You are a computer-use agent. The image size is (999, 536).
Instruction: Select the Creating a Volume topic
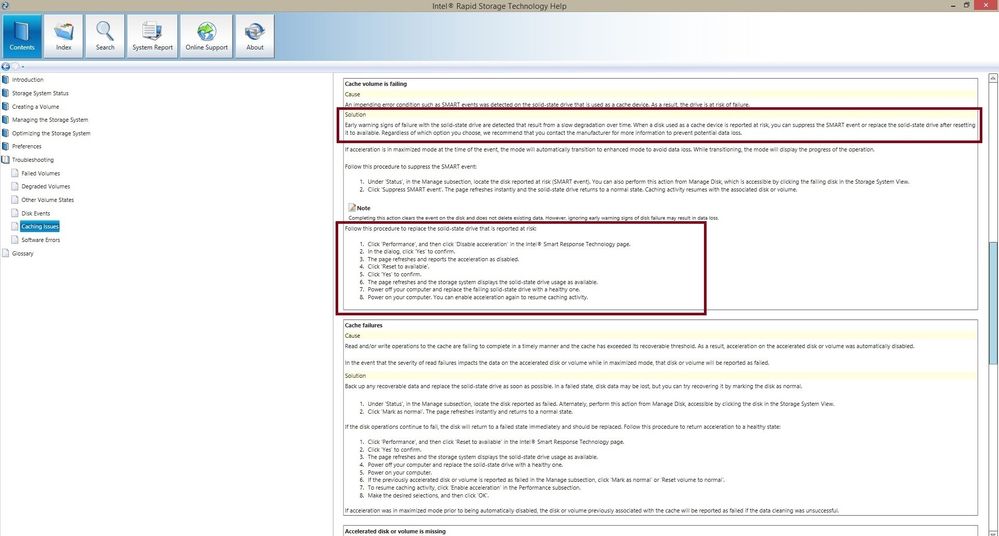pos(35,106)
